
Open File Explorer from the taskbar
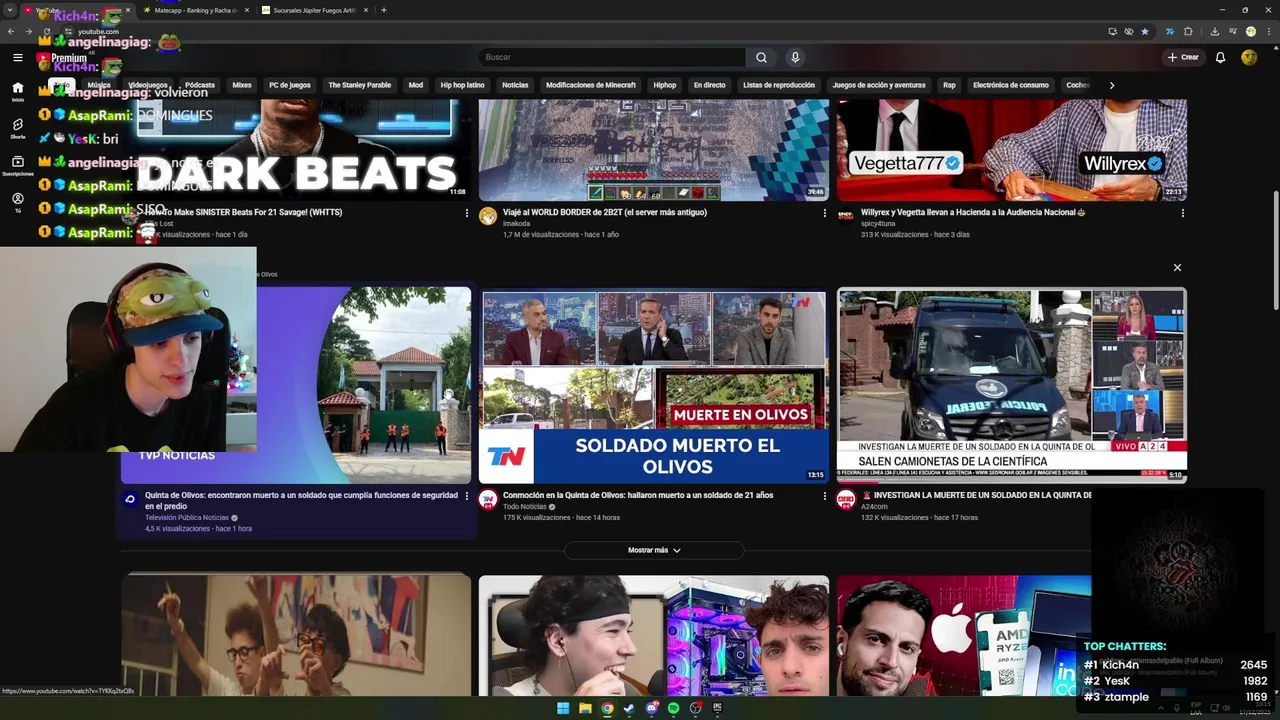point(585,708)
